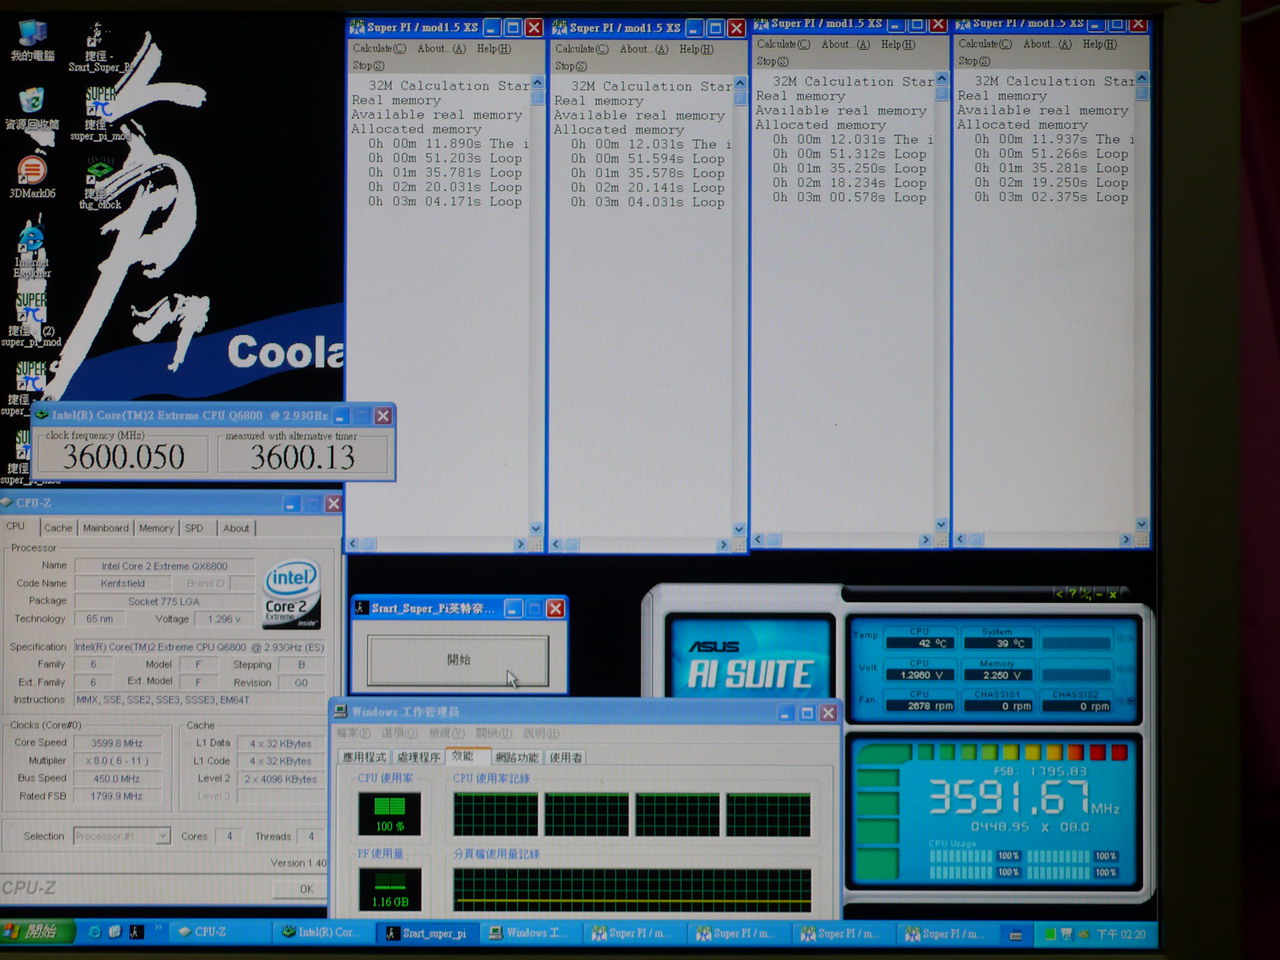
Task: Open the Srart_Super_Pi desktop shortcut
Action: click(x=98, y=48)
